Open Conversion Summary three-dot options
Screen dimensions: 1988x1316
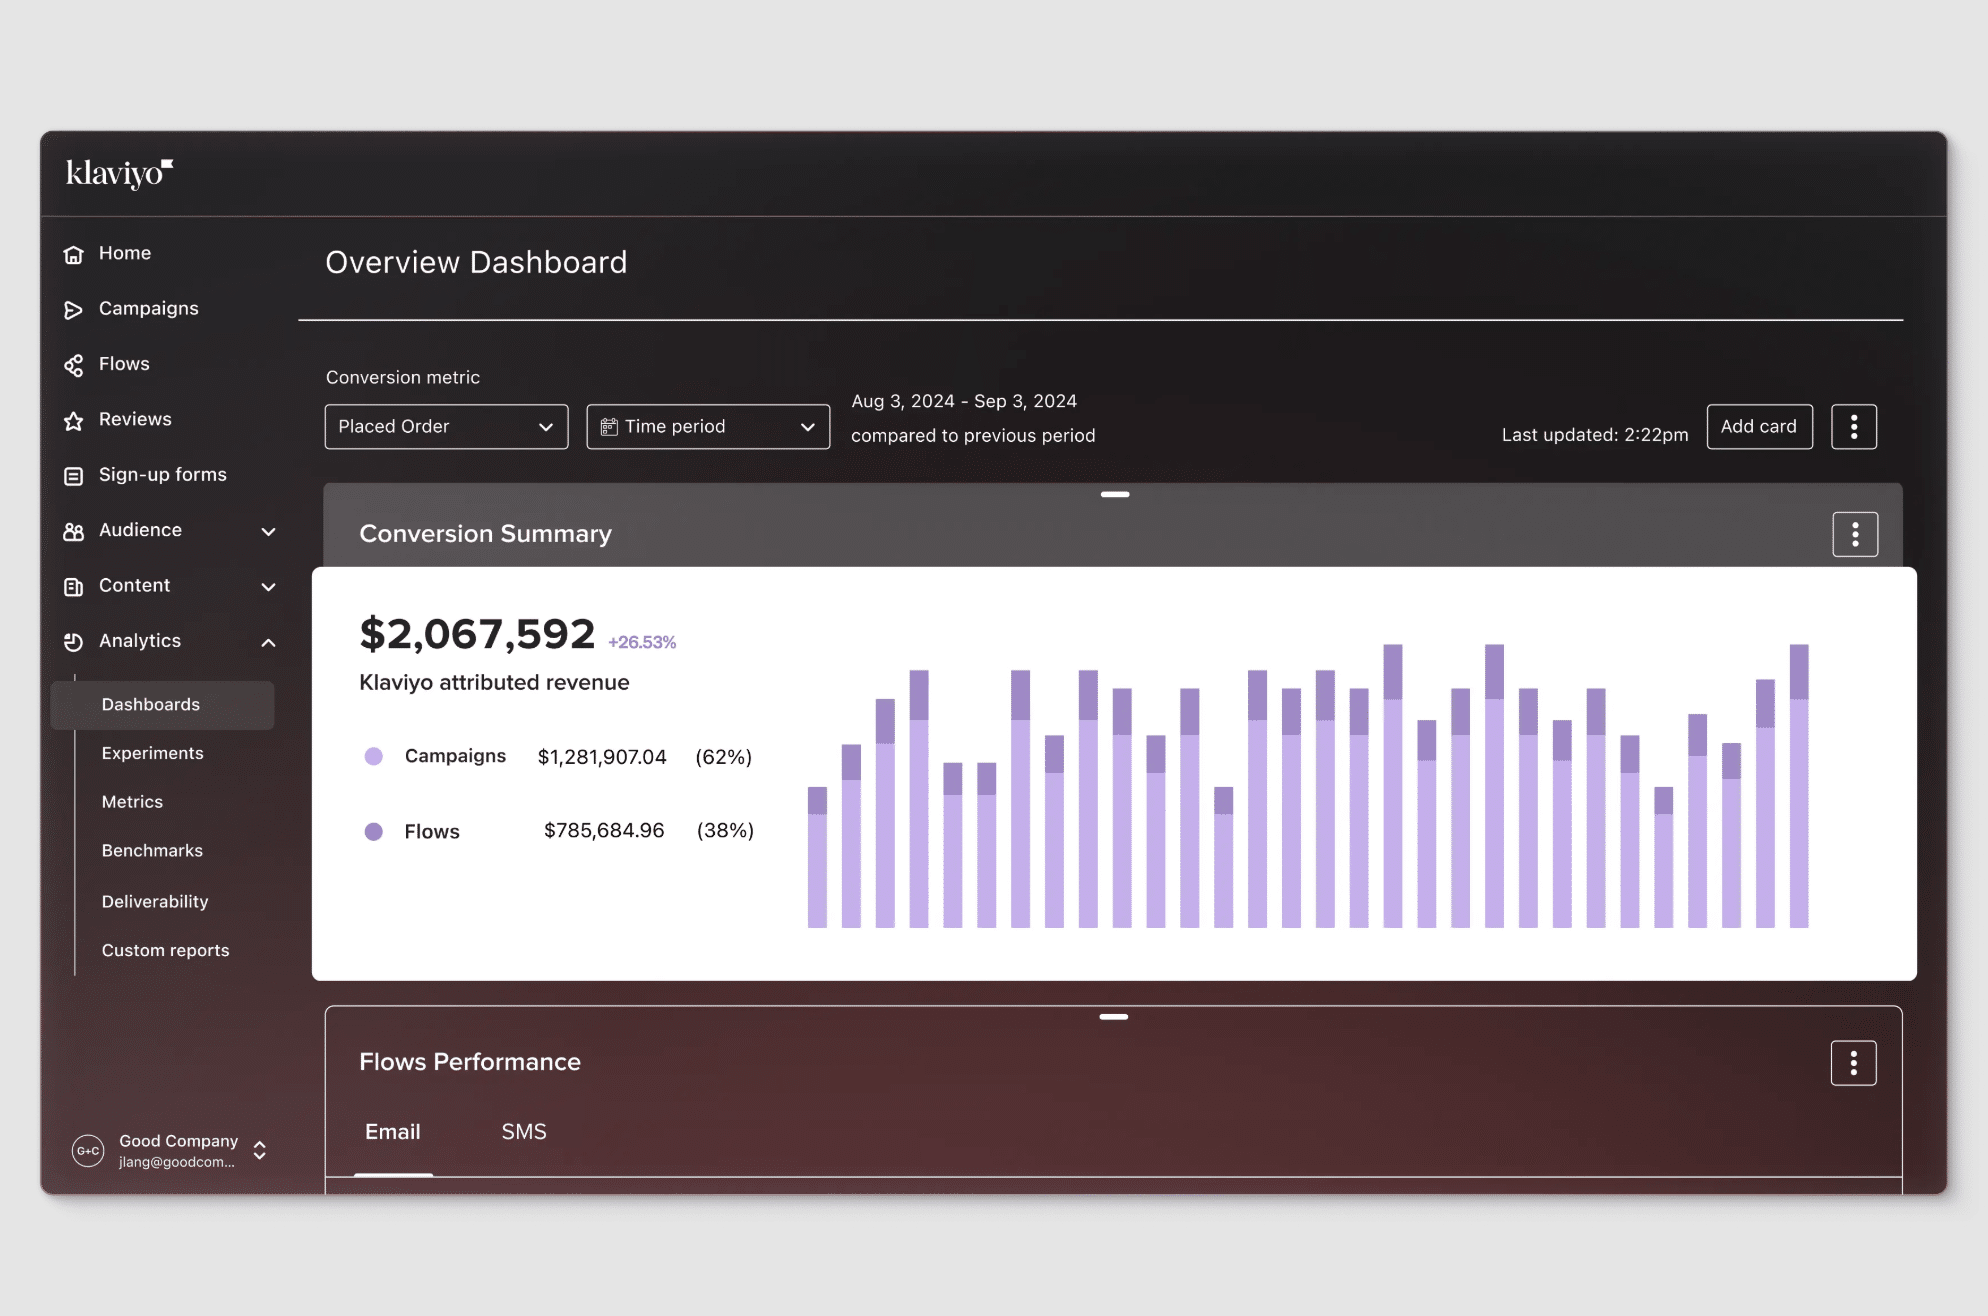(1854, 535)
